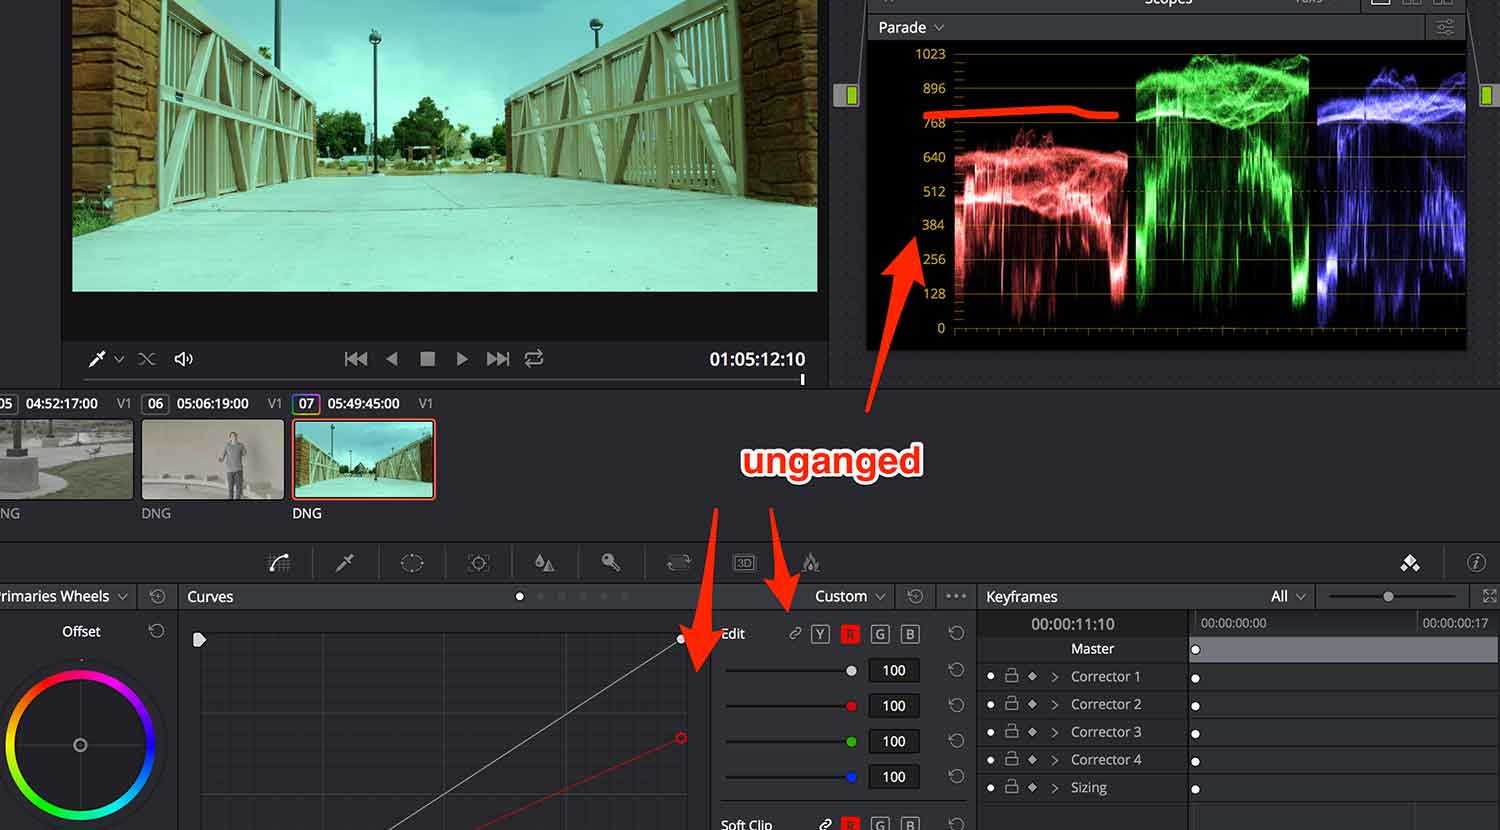Lock the Corrector 1 keyframe track
Viewport: 1500px width, 830px height.
click(x=1011, y=676)
